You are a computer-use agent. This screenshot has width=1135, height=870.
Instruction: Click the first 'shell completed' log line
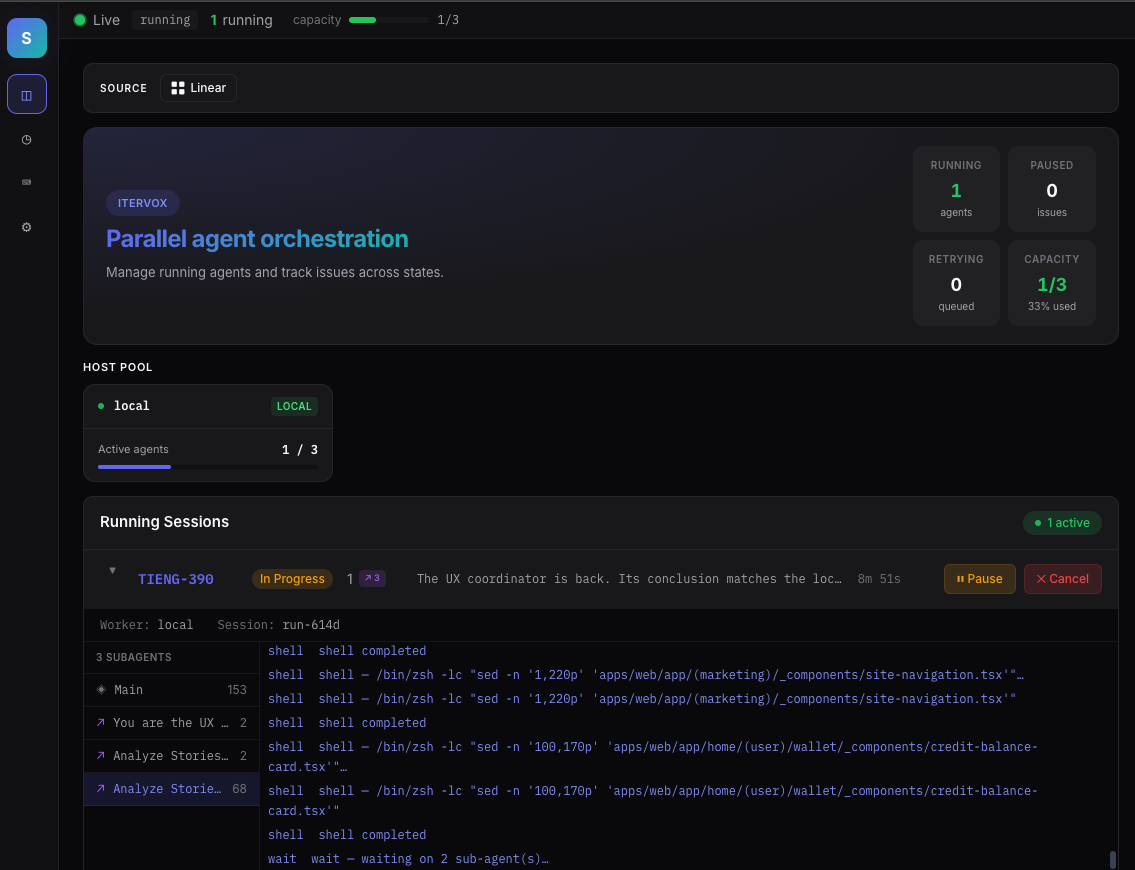[347, 651]
